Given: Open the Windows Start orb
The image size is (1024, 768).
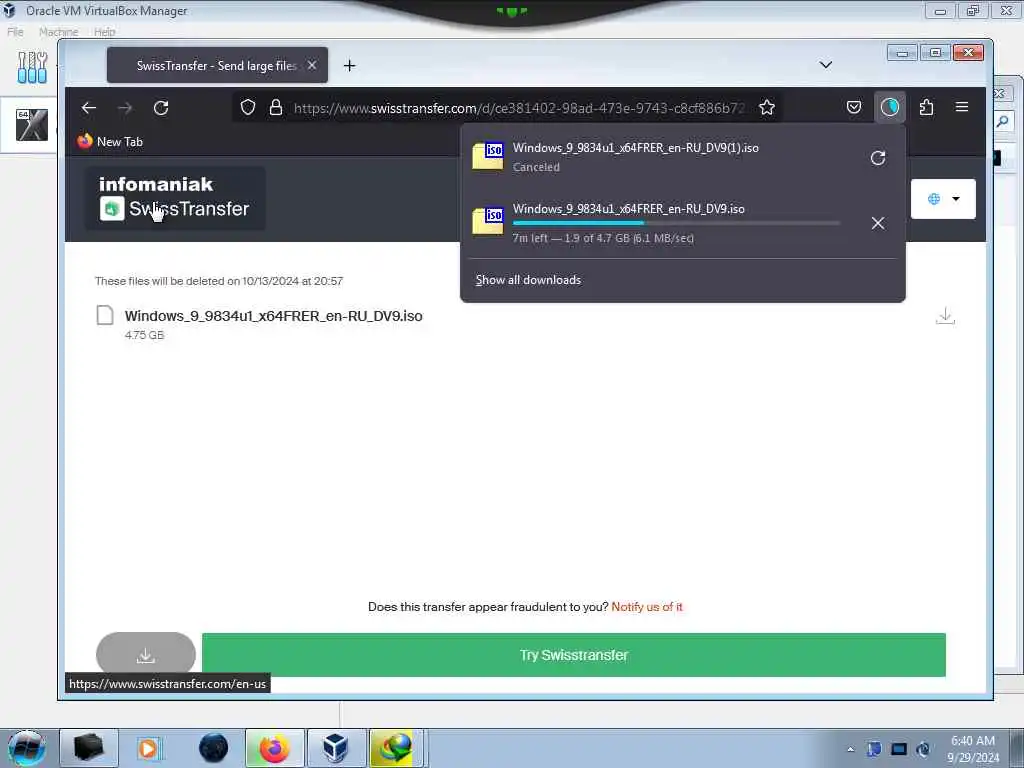Looking at the screenshot, I should (27, 748).
